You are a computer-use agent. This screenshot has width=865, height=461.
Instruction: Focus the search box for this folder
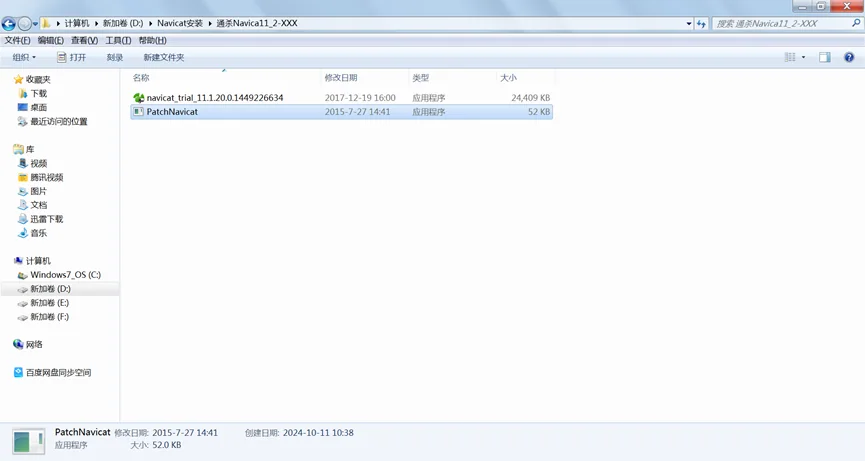click(x=781, y=24)
